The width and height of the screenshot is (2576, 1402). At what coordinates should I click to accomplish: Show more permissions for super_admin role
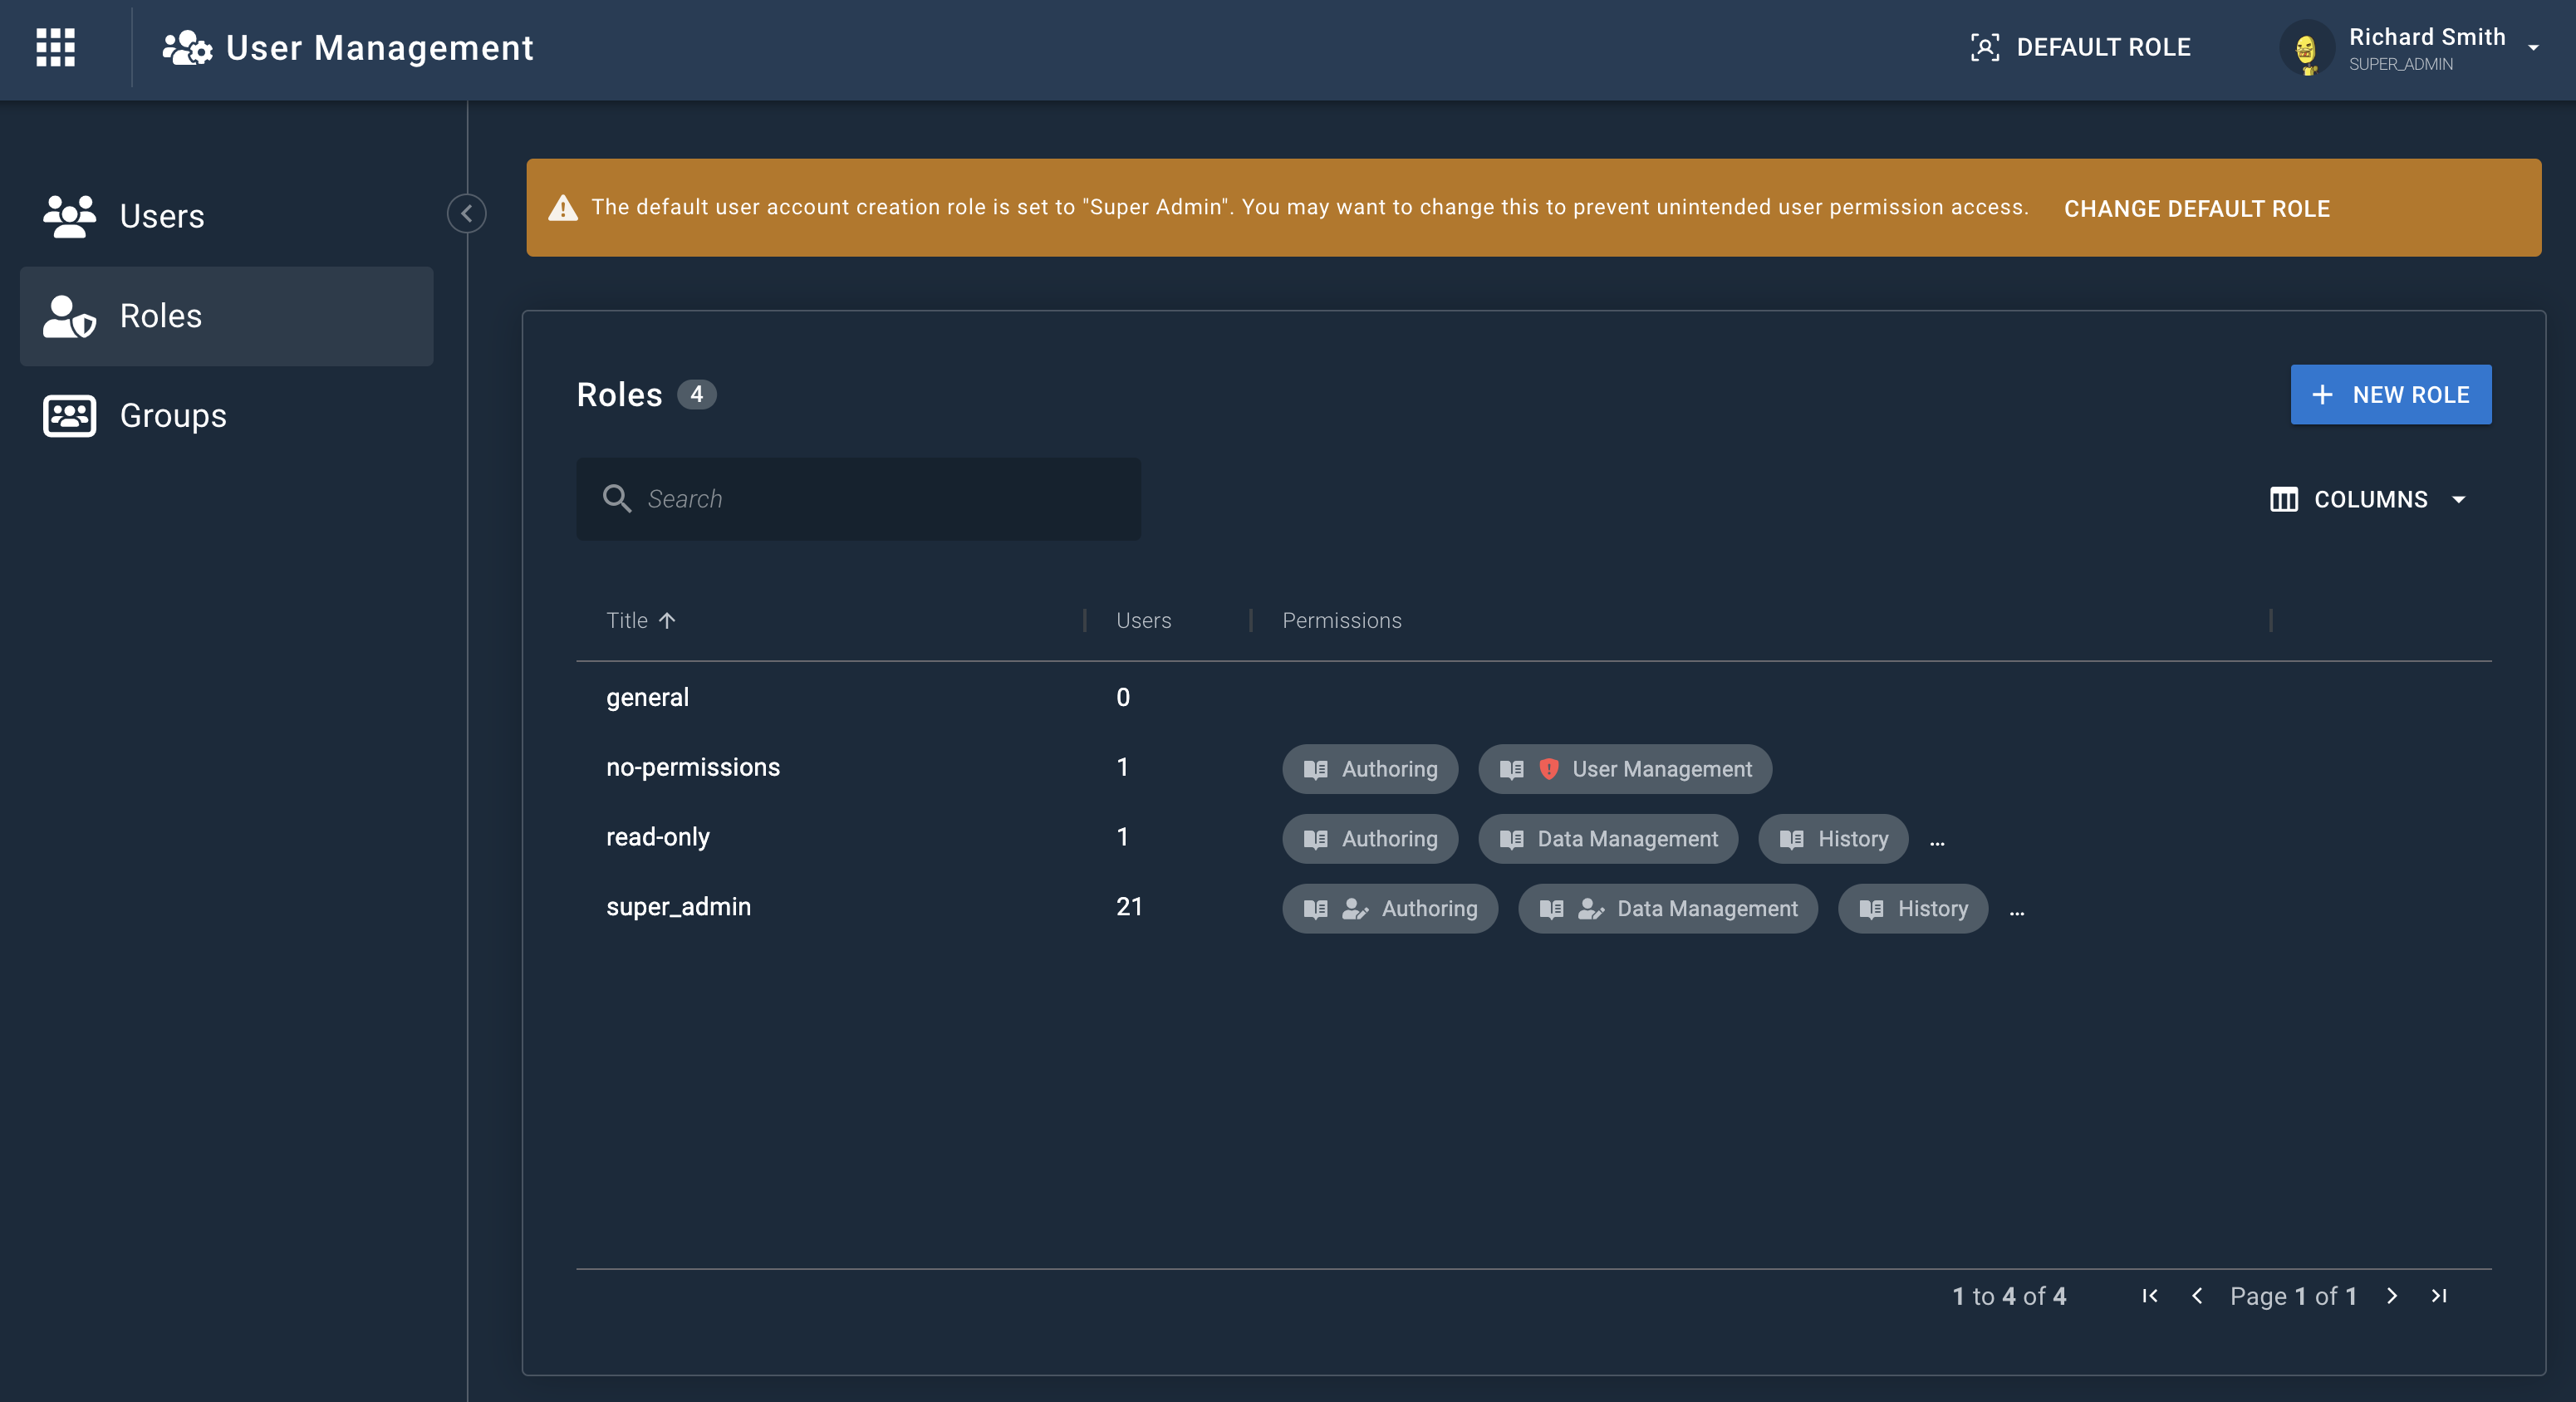coord(2017,910)
